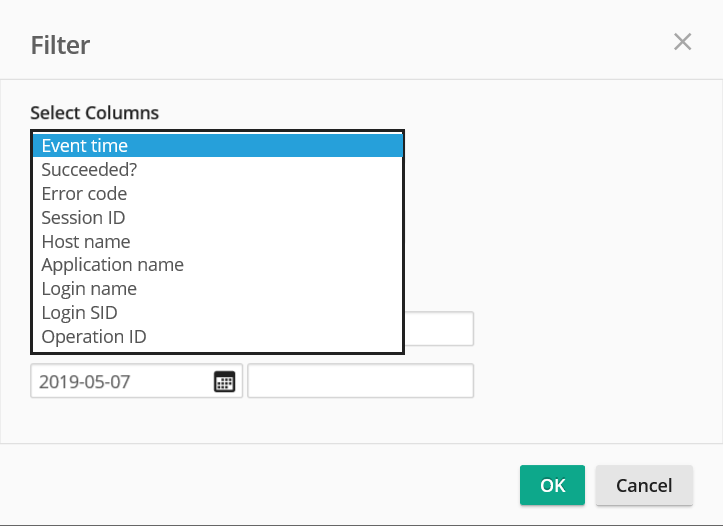Open the calendar date picker icon
The height and width of the screenshot is (526, 723).
[x=224, y=382]
